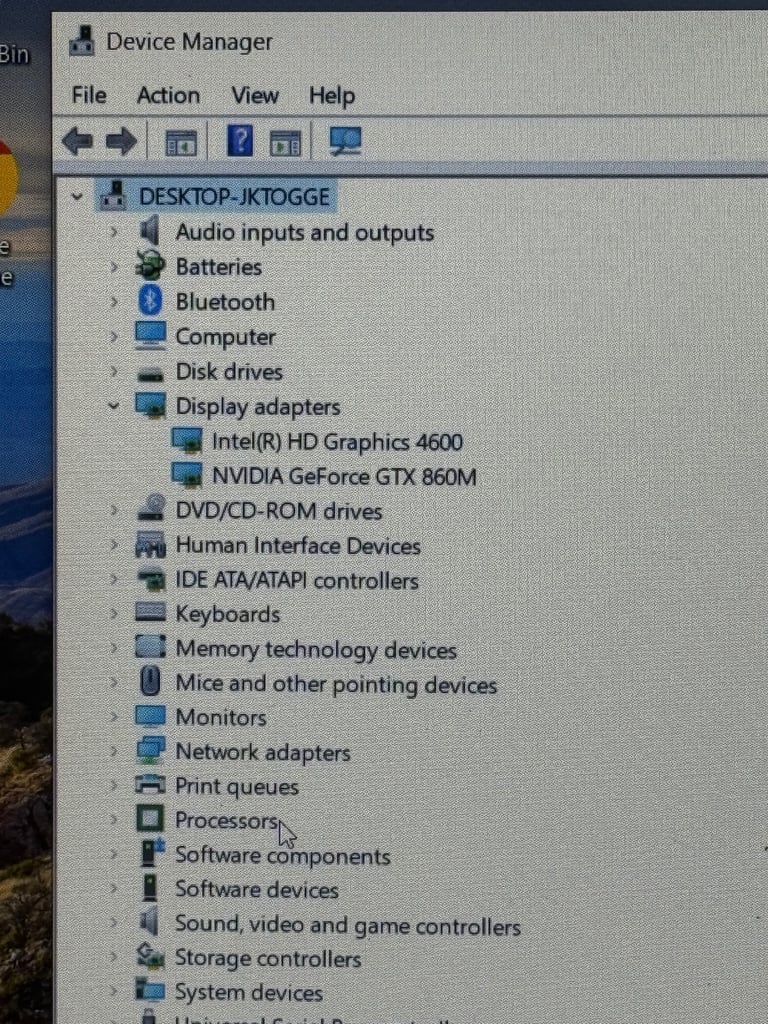Click the Processors chip icon
Screen dimensions: 768x1024
150,818
